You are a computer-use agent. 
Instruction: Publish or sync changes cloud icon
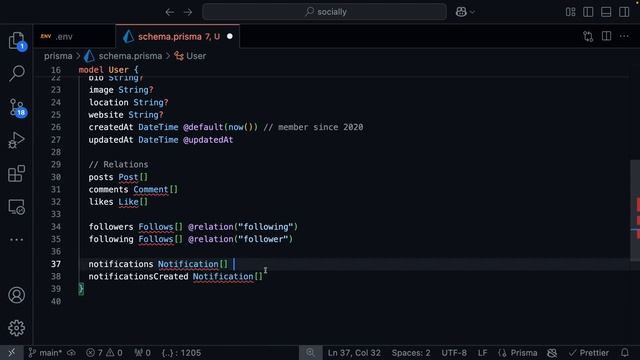click(x=71, y=353)
